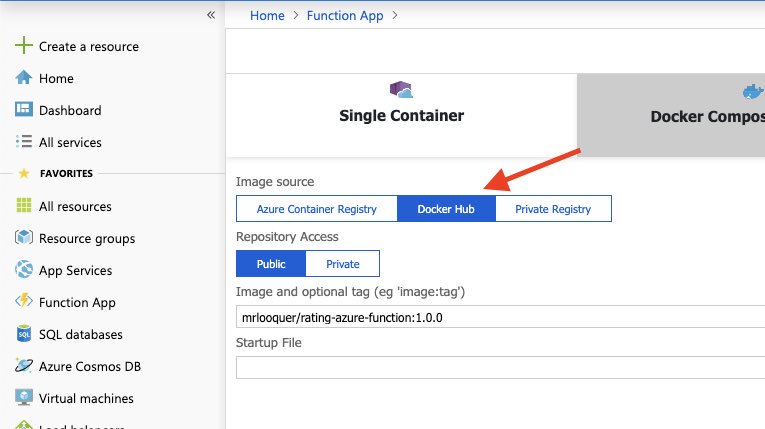Select Azure Container Registry image source

(317, 209)
